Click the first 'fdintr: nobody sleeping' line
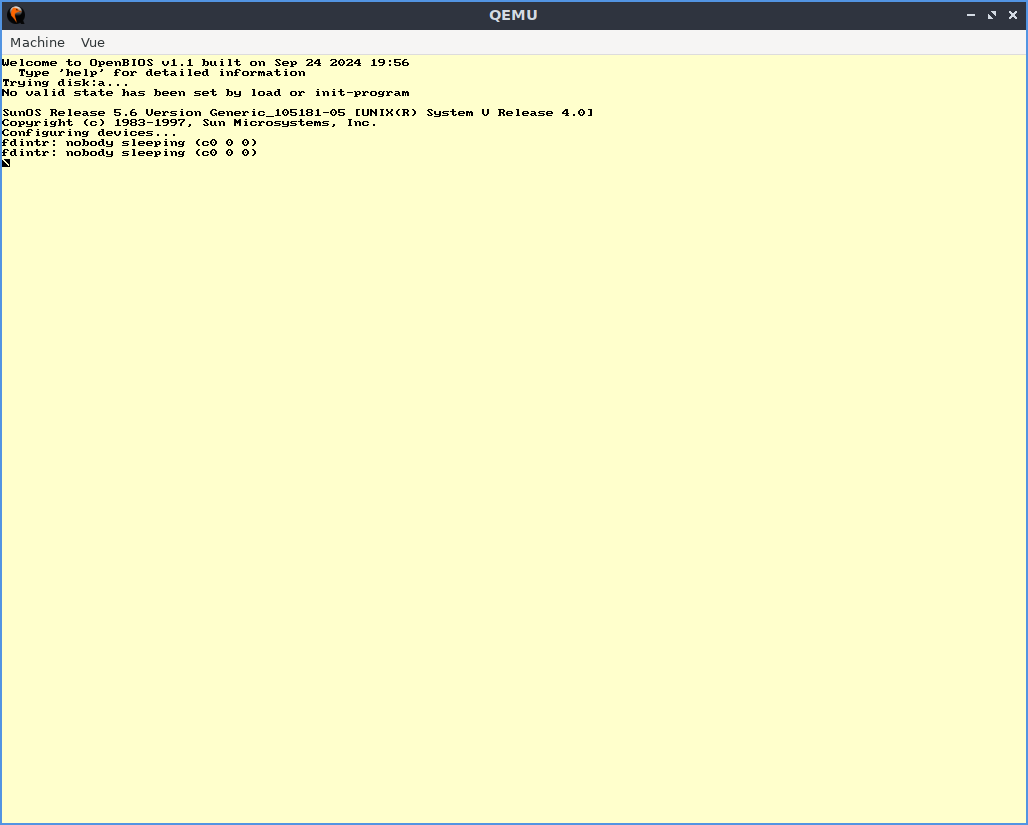This screenshot has height=825, width=1028. pos(130,143)
